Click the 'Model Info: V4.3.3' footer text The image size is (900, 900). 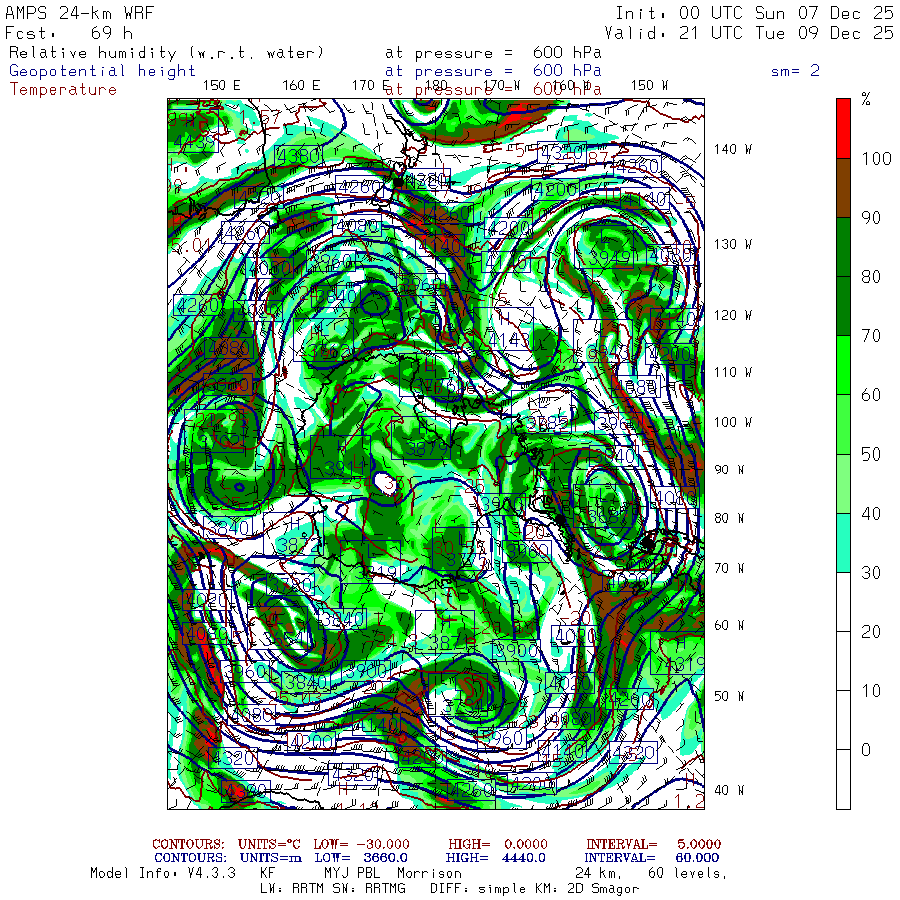pyautogui.click(x=162, y=873)
